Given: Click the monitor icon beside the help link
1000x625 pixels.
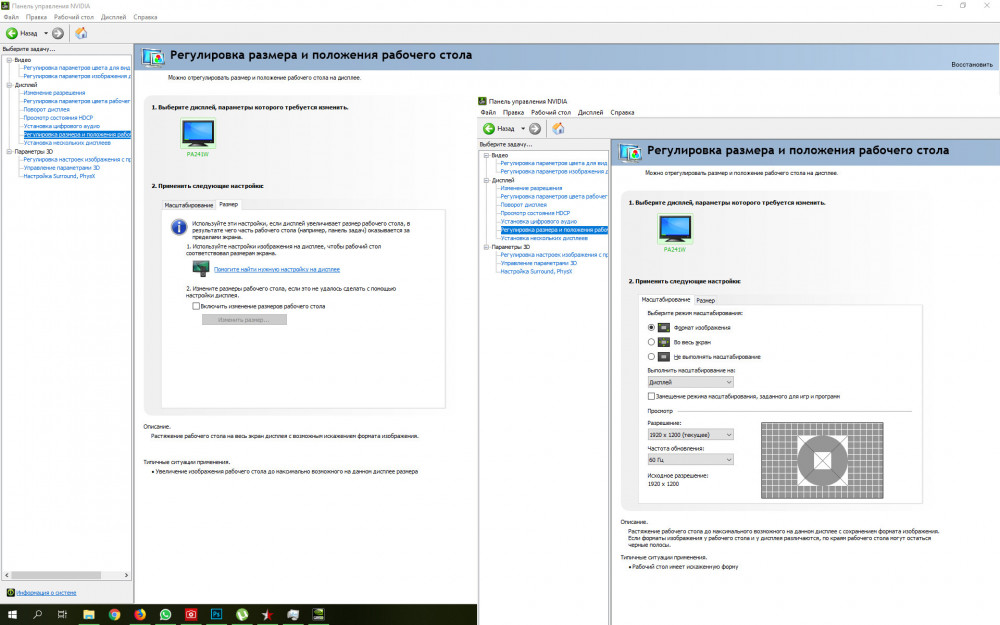Looking at the screenshot, I should (x=201, y=268).
